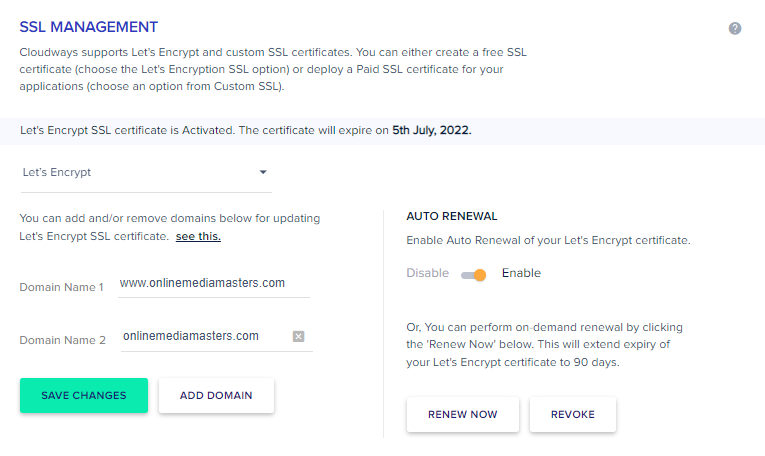Screen dimensions: 765x456
Task: Click the REVOKE button
Action: [x=573, y=415]
